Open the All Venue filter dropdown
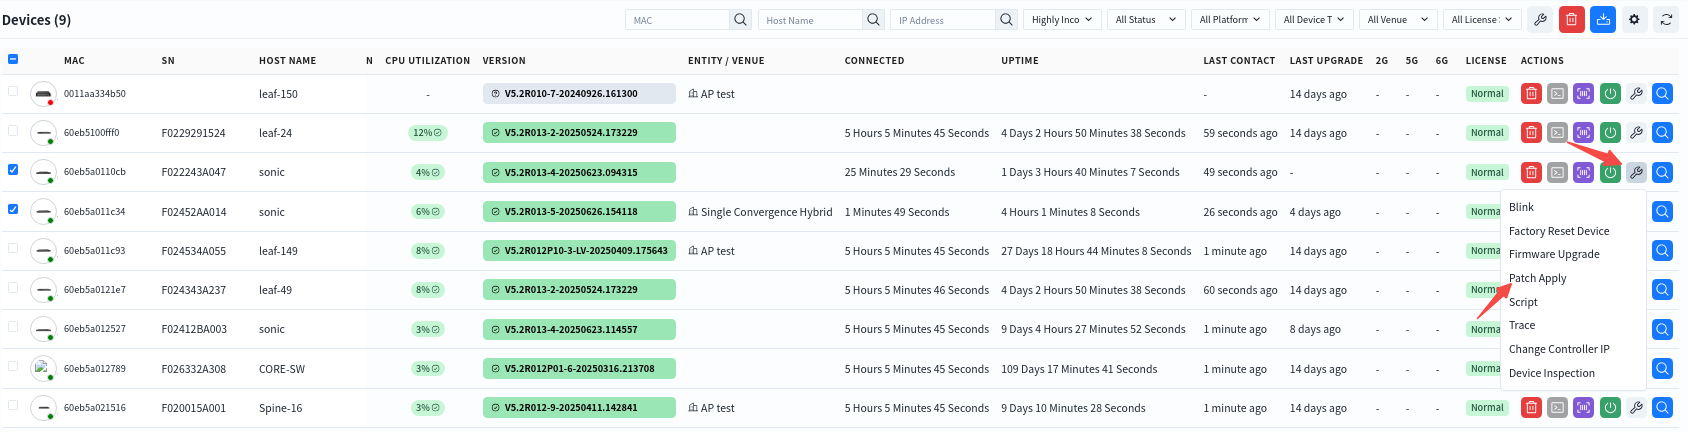Screen dimensions: 1688x432 pos(1398,19)
